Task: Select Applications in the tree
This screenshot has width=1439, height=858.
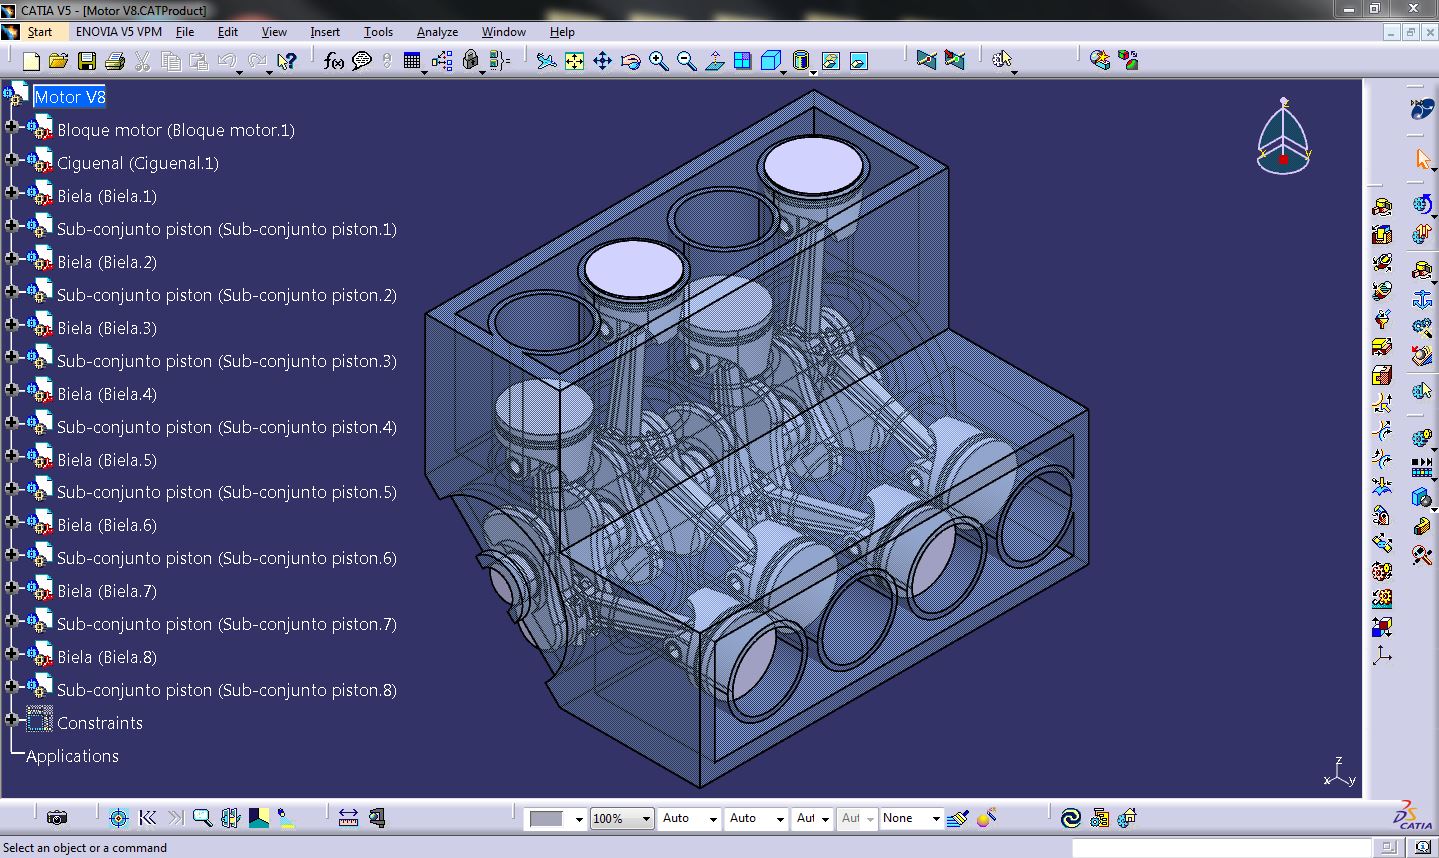Action: click(x=72, y=756)
